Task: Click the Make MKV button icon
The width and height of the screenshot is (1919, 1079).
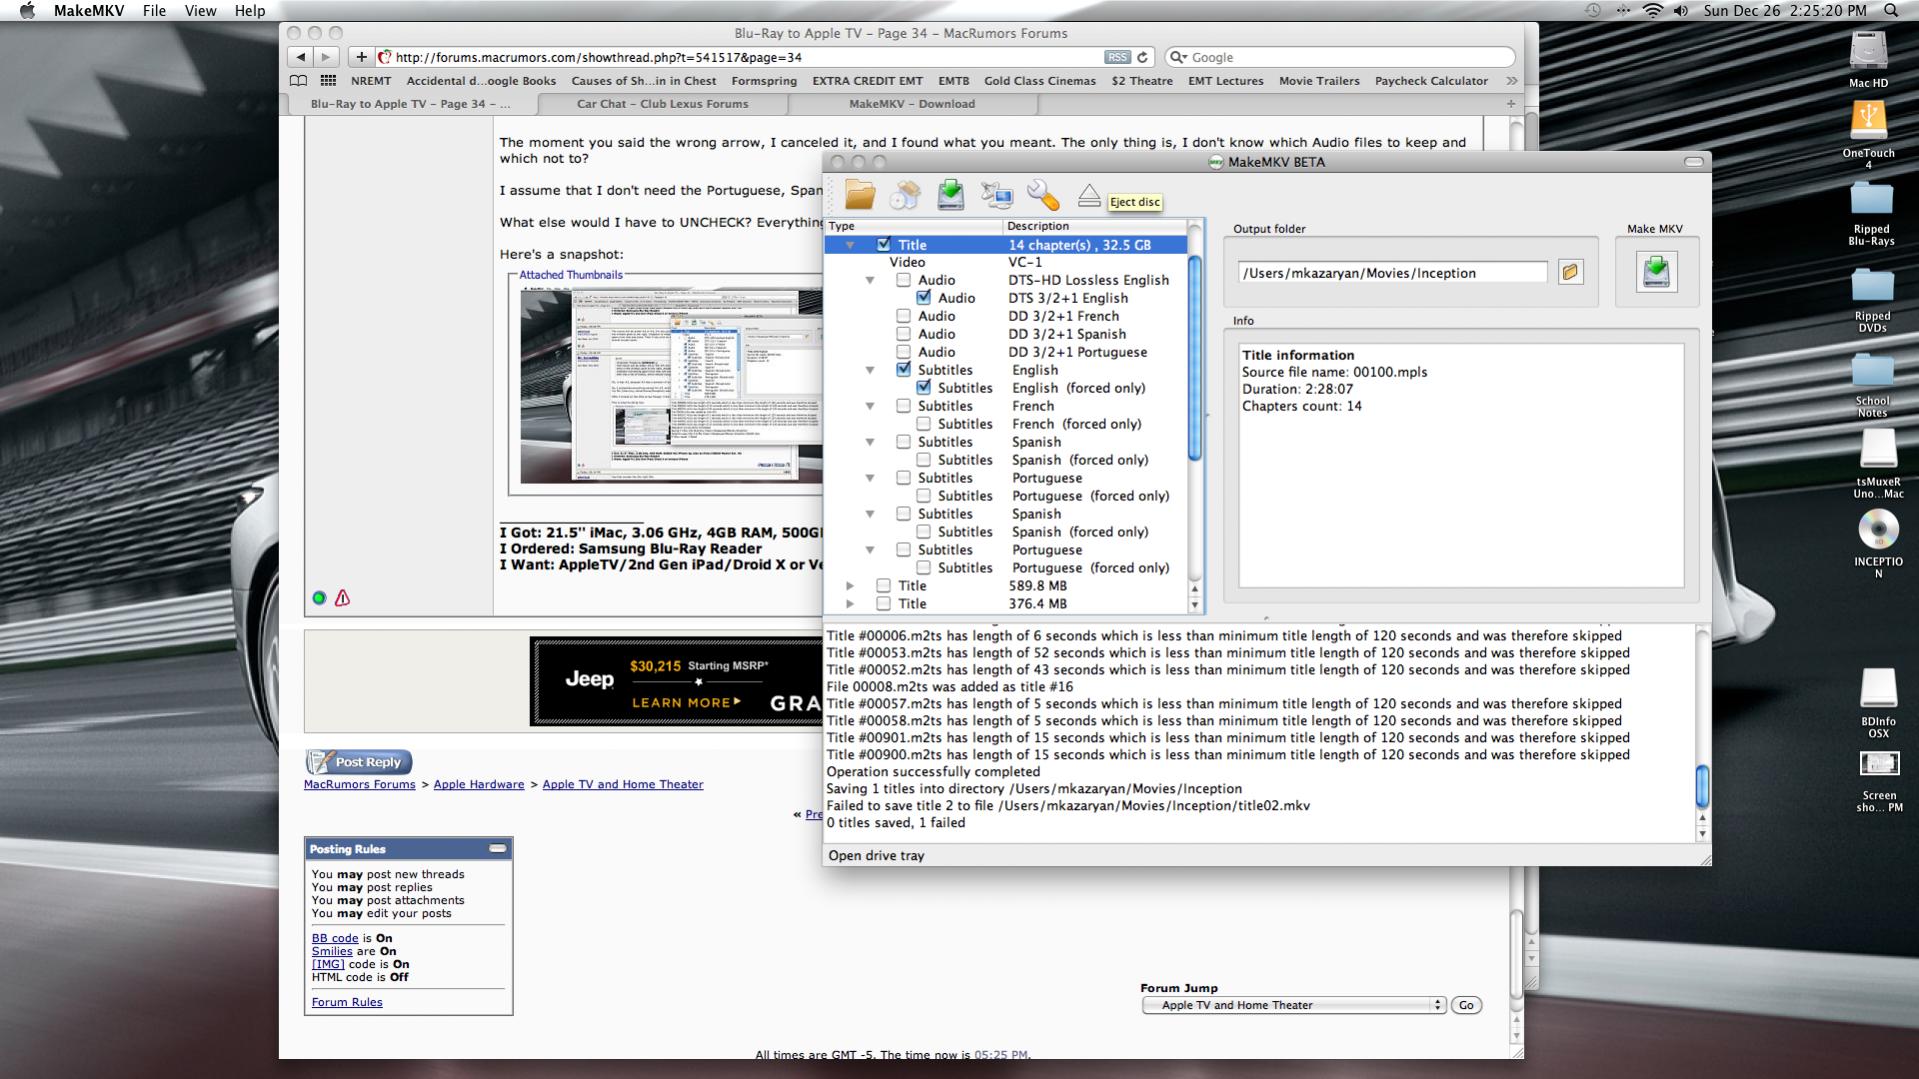Action: [1656, 272]
